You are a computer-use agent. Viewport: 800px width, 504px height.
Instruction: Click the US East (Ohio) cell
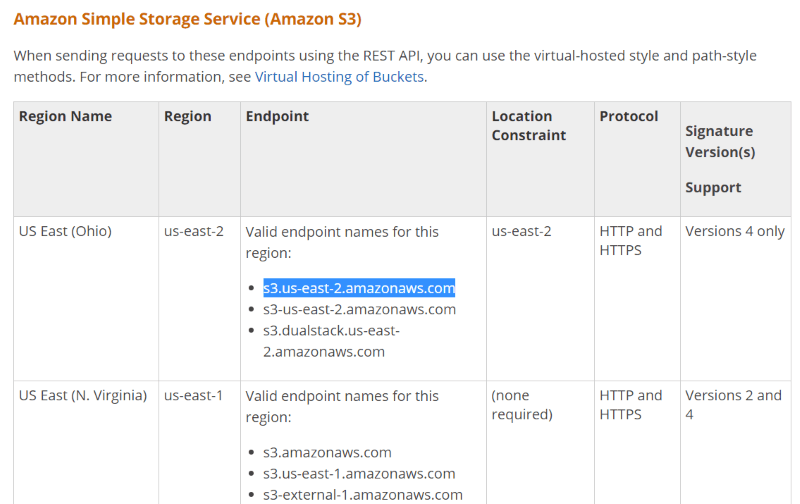65,231
